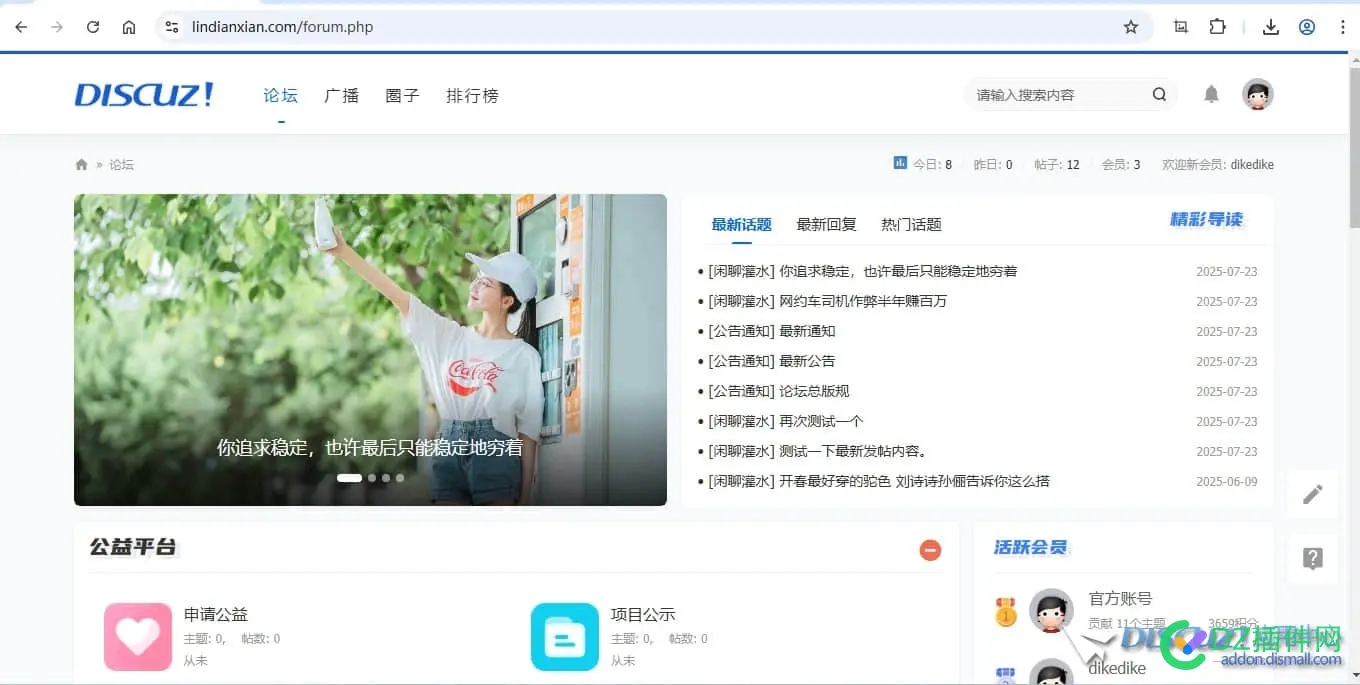Viewport: 1360px width, 685px height.
Task: Select the second carousel indicator dot
Action: pos(371,478)
